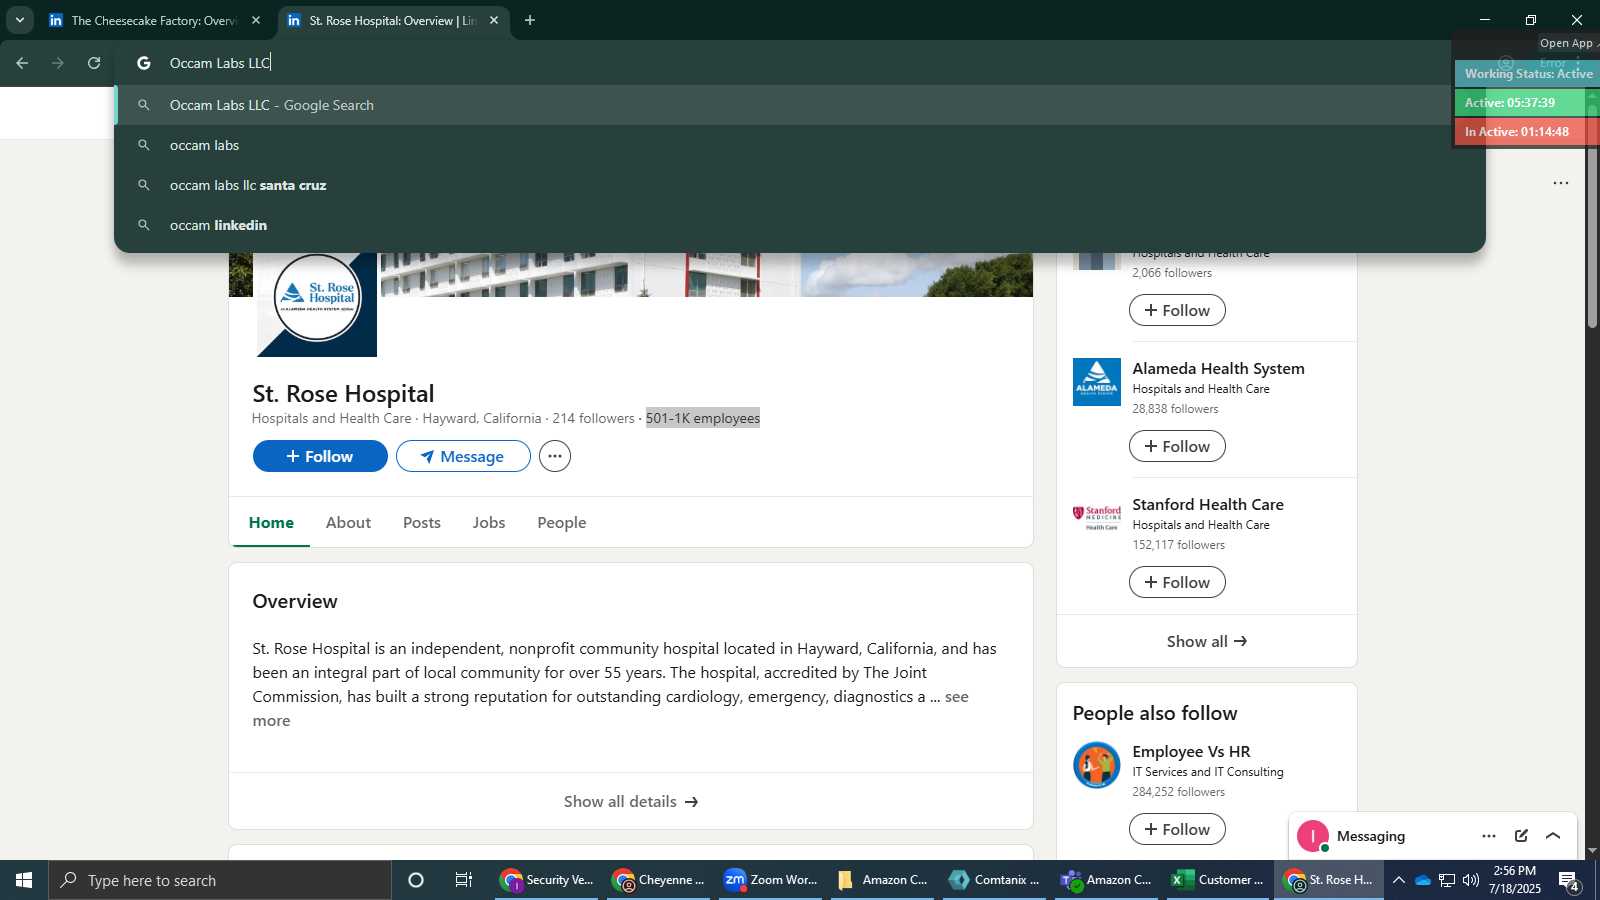This screenshot has height=900, width=1600.
Task: Open Amazon C... folder in taskbar
Action: tap(884, 880)
